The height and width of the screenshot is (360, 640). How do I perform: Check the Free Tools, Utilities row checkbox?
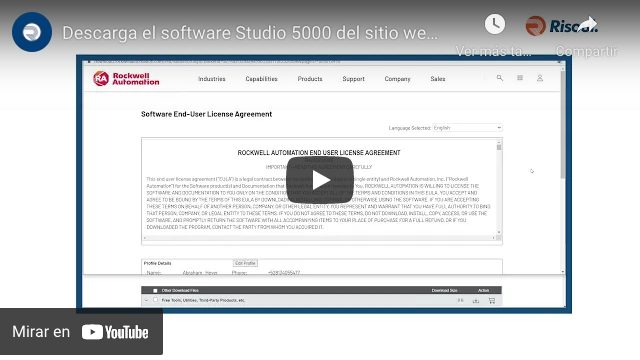pyautogui.click(x=155, y=300)
